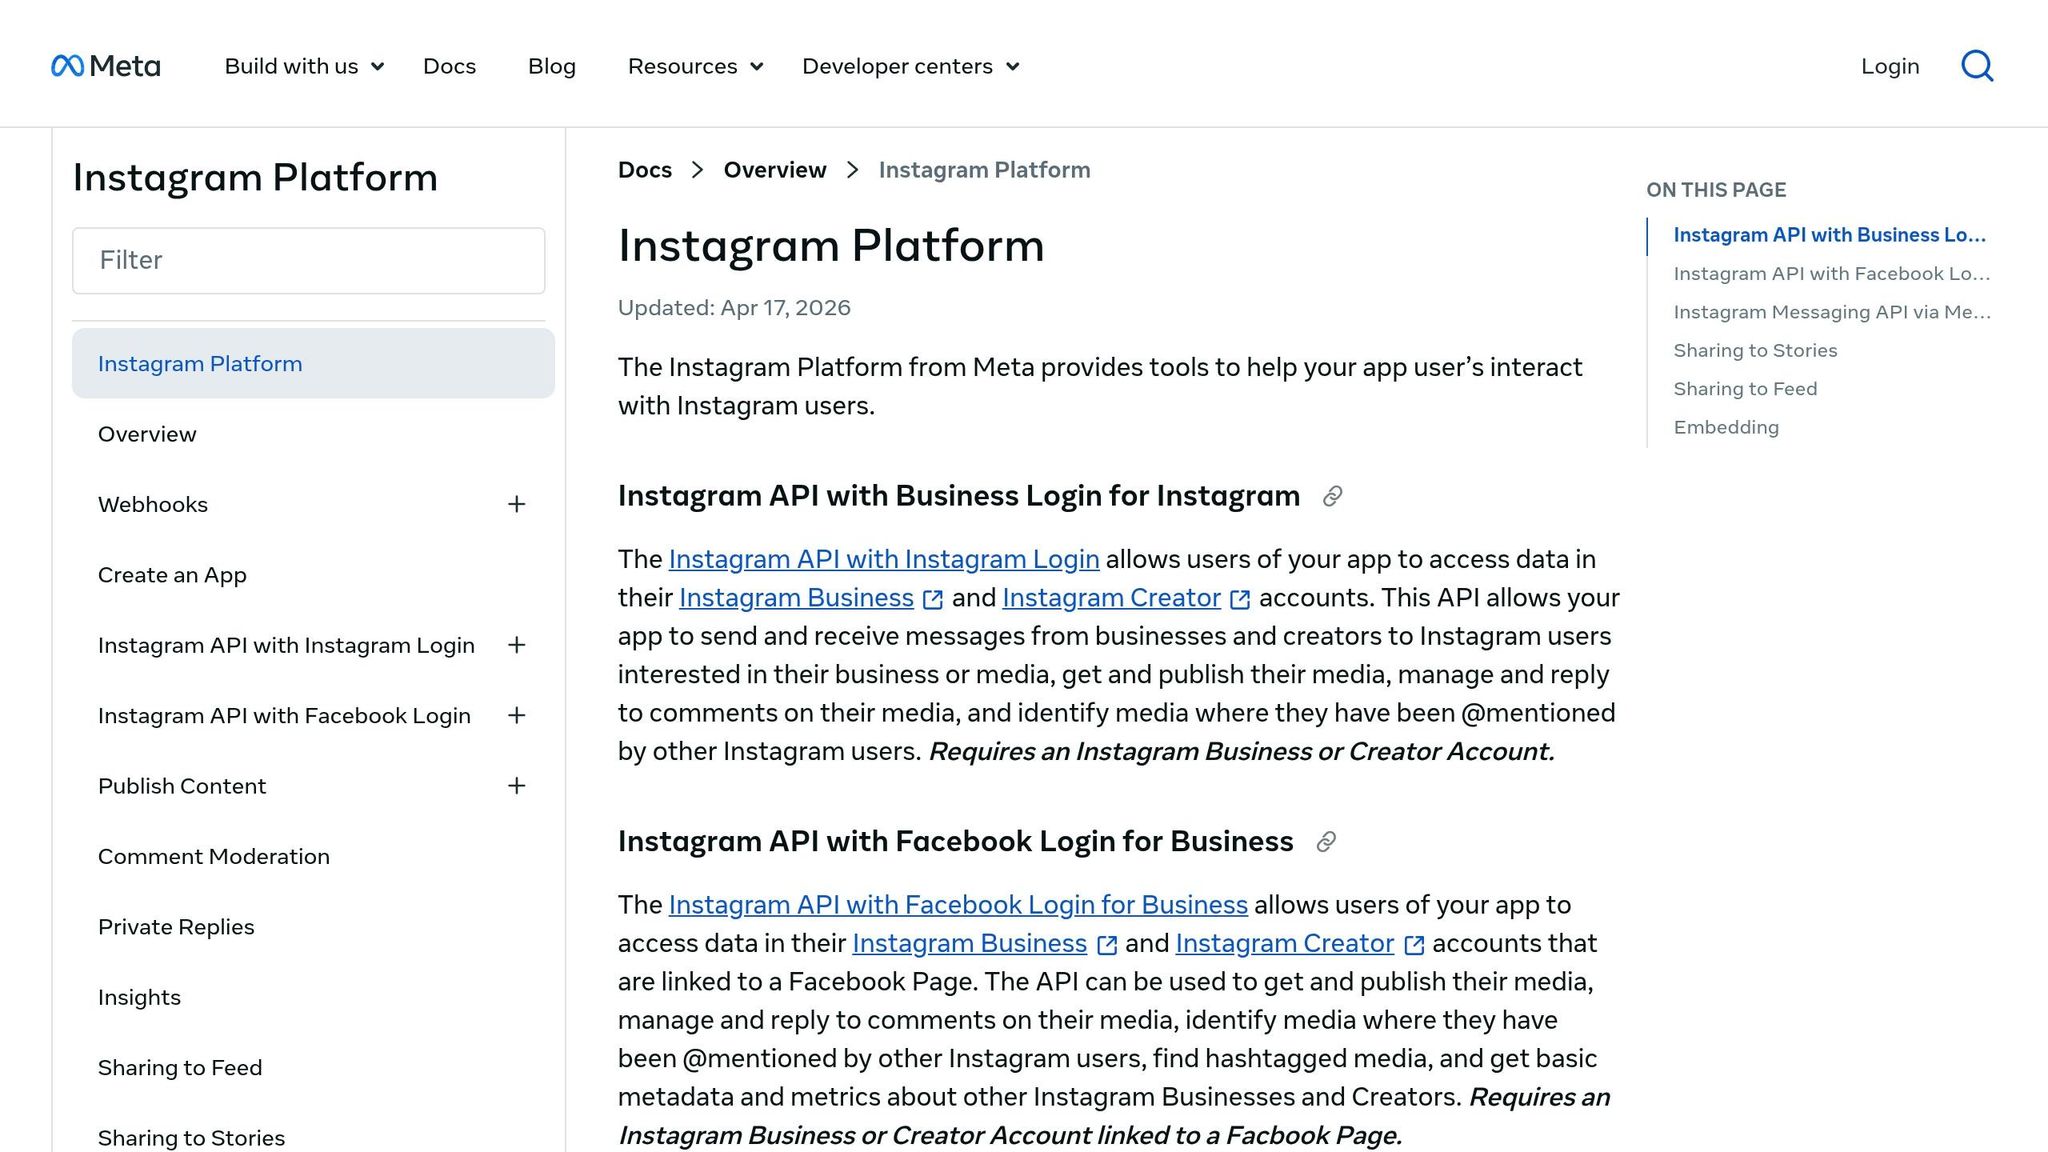Image resolution: width=2048 pixels, height=1152 pixels.
Task: Expand Instagram API with Instagram Login section
Action: [x=516, y=645]
